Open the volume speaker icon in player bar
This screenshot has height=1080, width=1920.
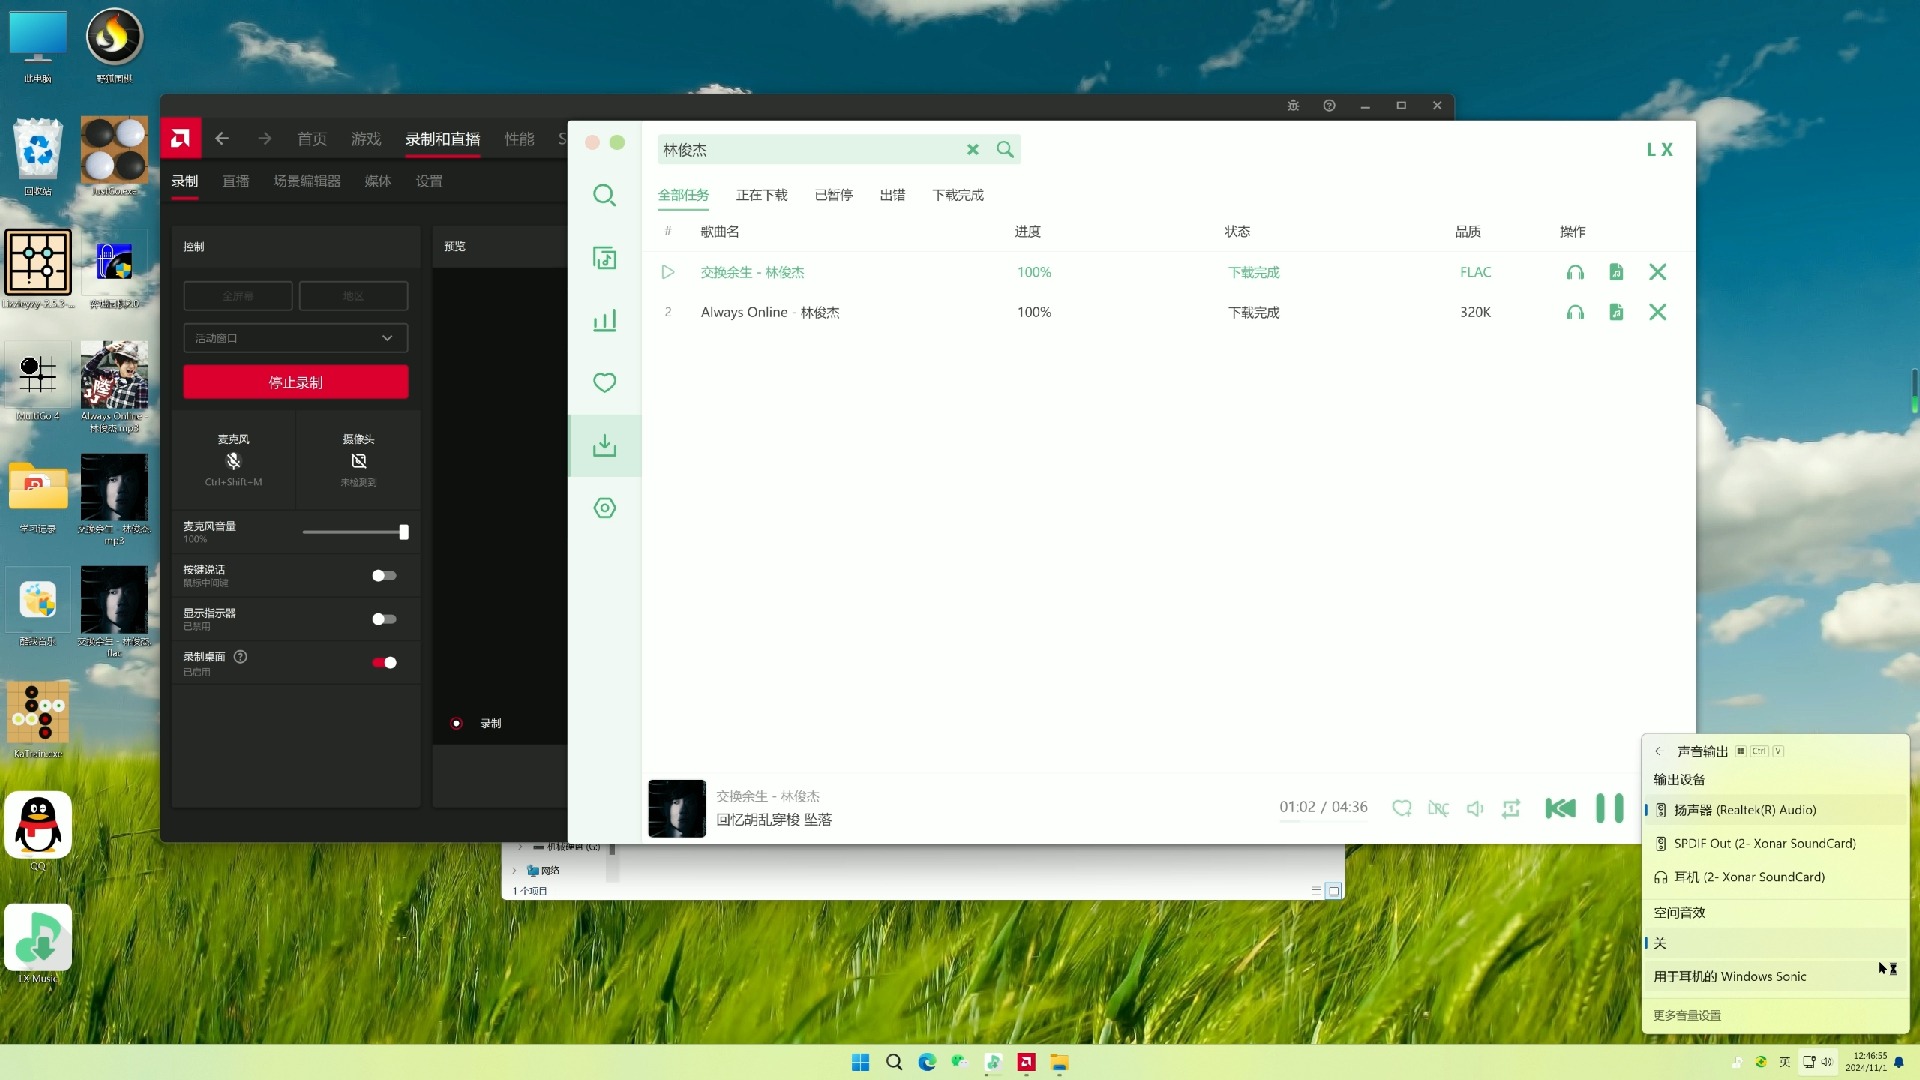click(1475, 808)
